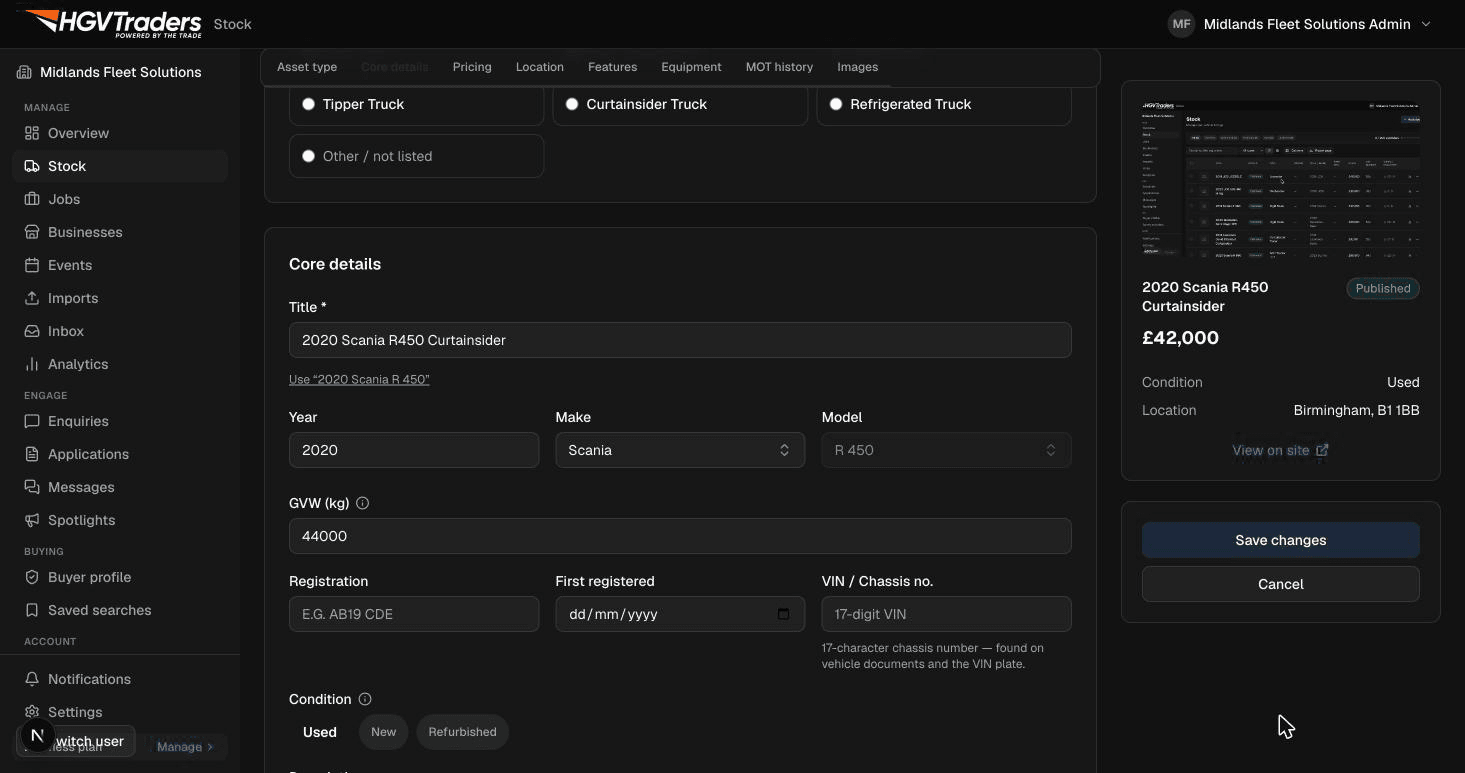Switch to the Equipment tab

point(691,67)
